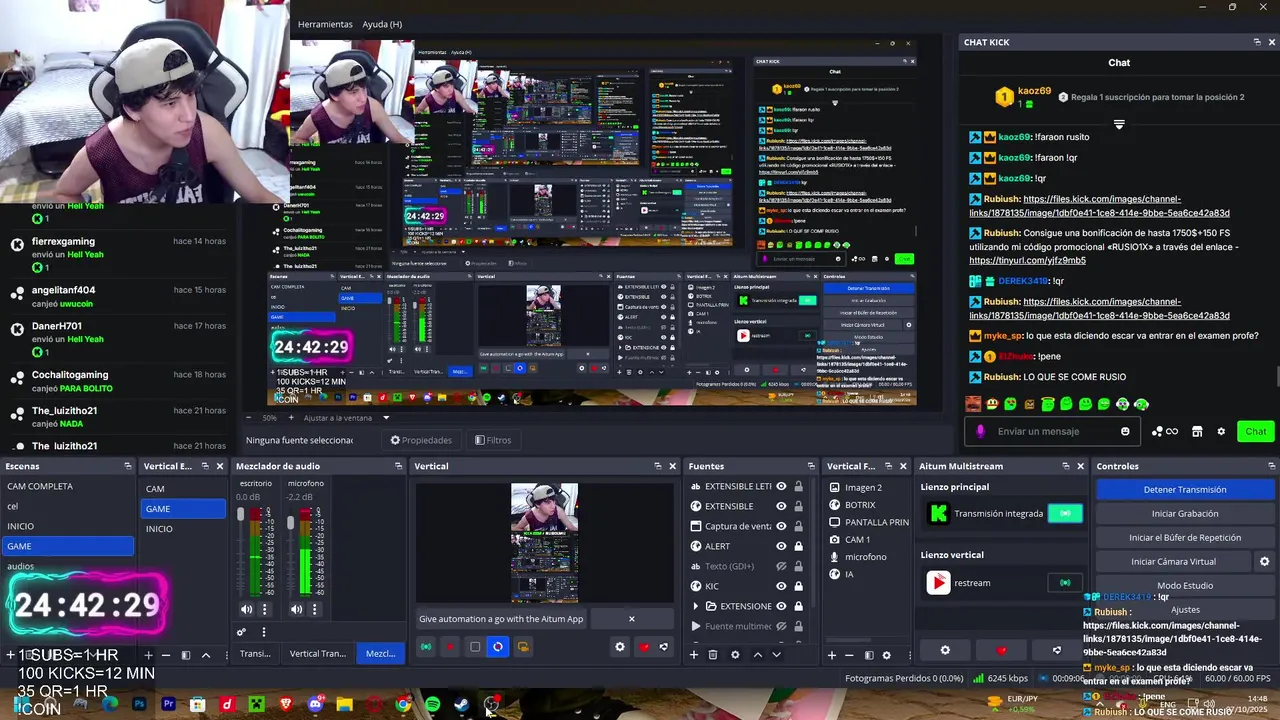The image size is (1280, 720).
Task: Click Iniciar Cámara Virtual button
Action: tap(1174, 562)
